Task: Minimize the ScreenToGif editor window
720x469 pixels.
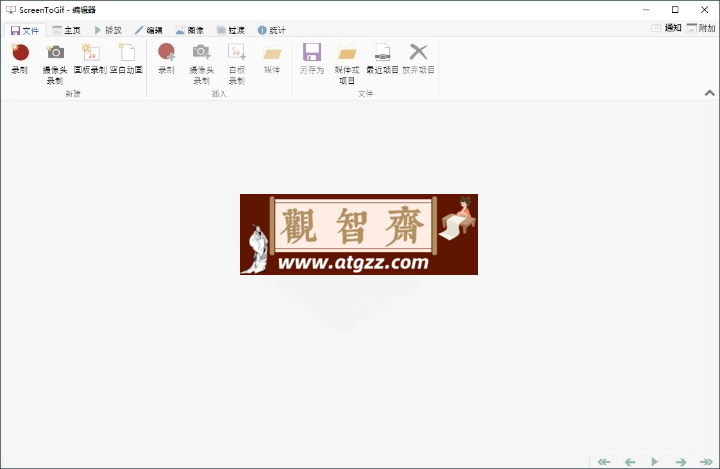Action: click(x=646, y=10)
